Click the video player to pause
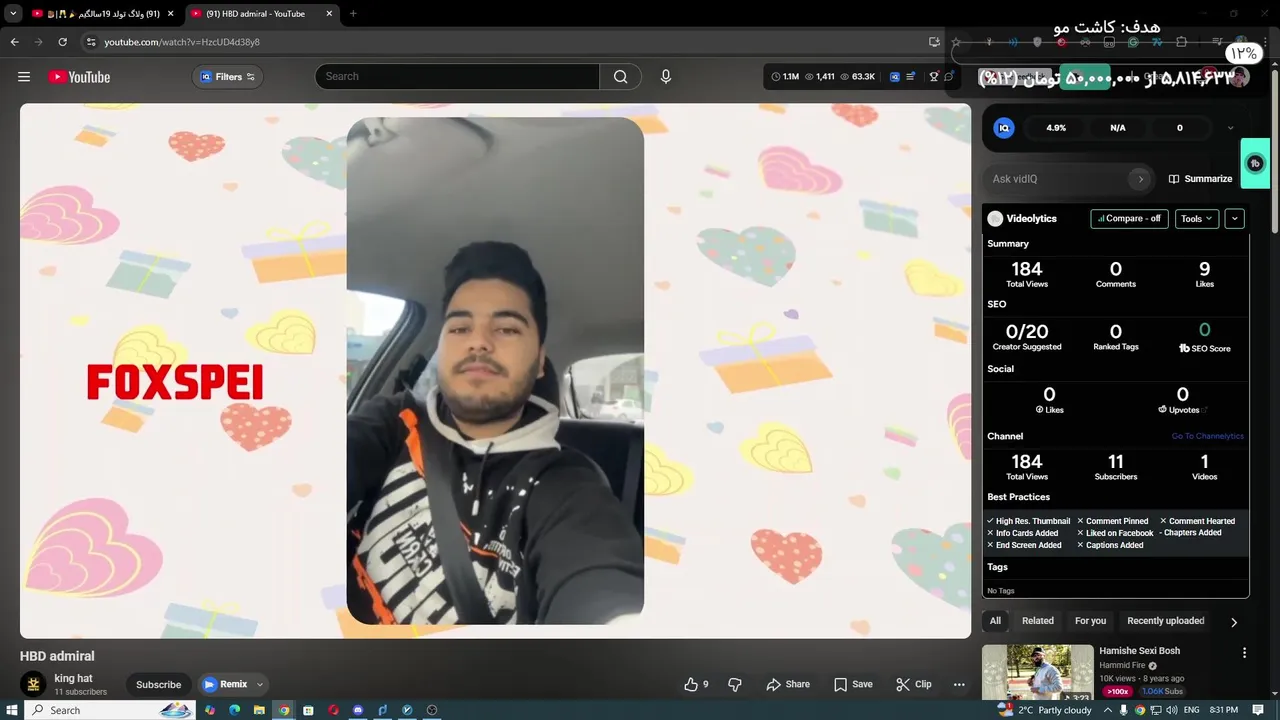1280x720 pixels. [x=495, y=371]
